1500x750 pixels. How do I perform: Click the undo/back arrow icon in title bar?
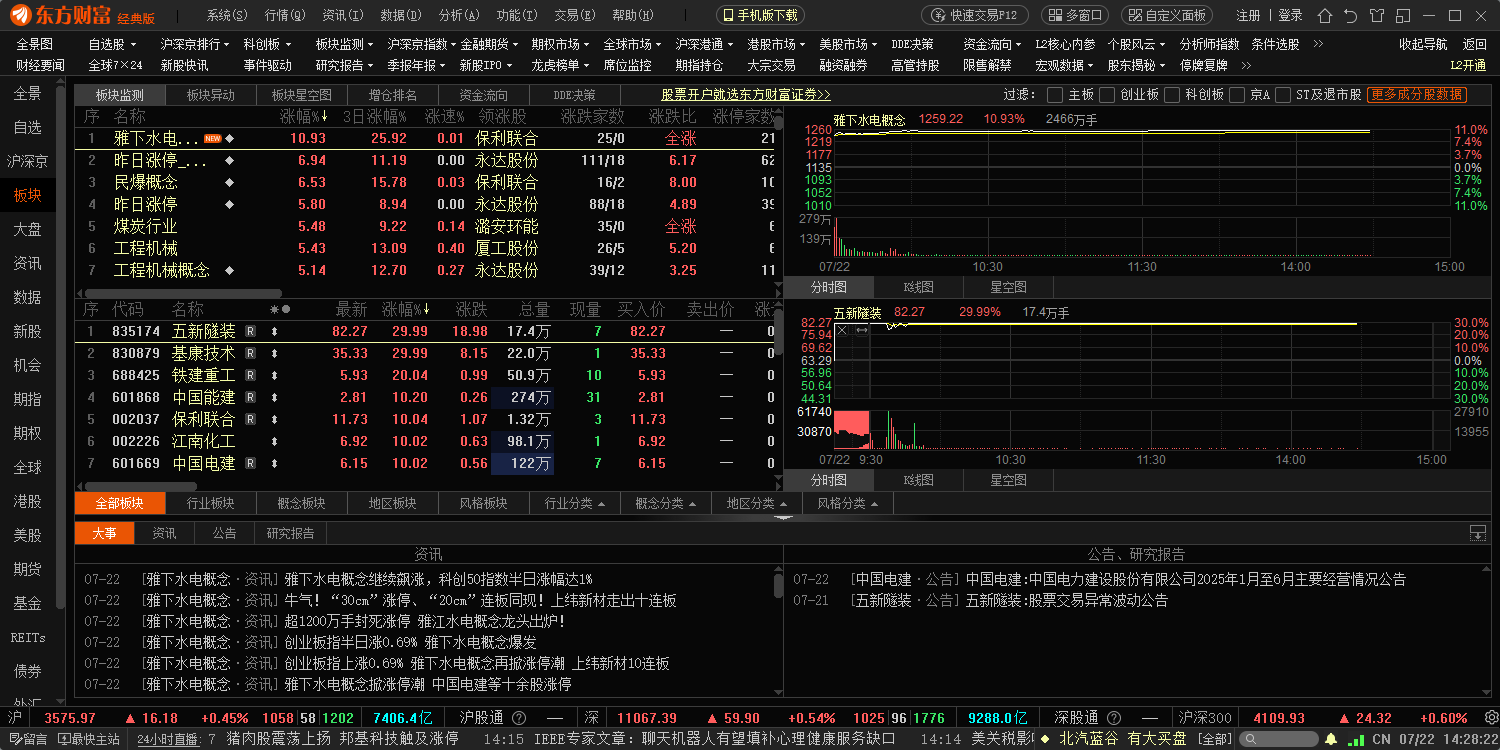1351,15
